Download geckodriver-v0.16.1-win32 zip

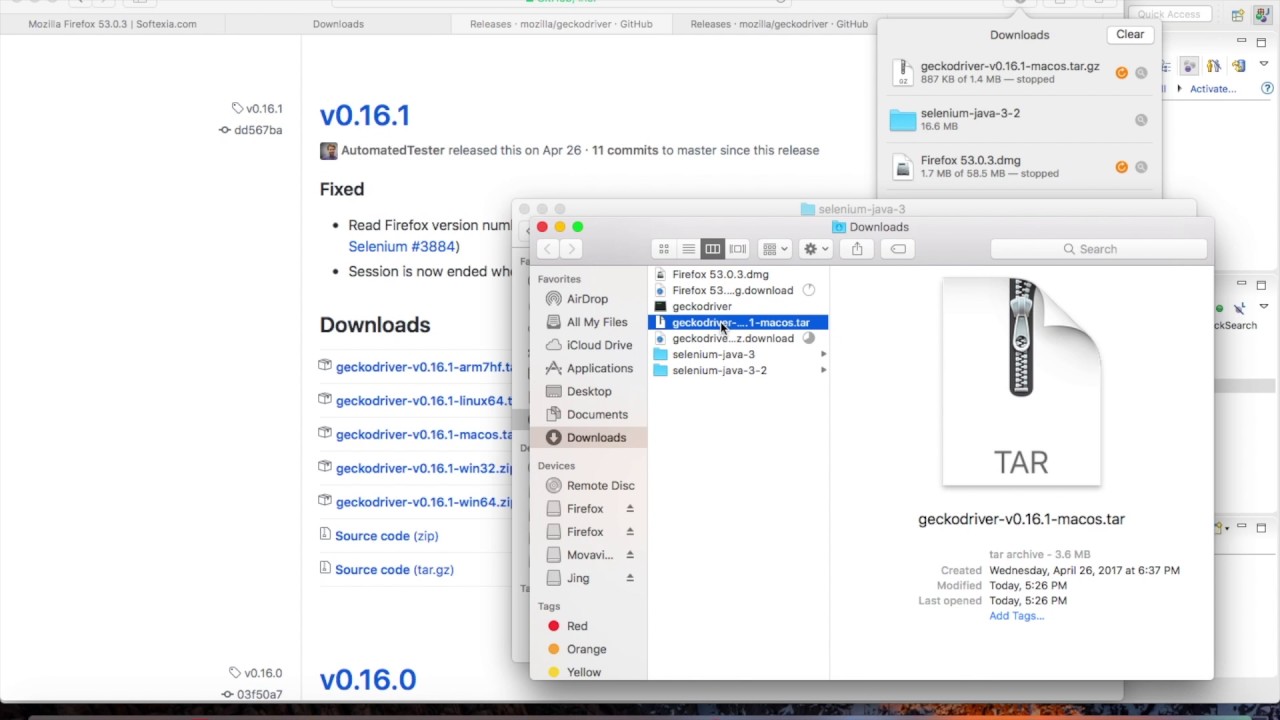click(x=424, y=468)
